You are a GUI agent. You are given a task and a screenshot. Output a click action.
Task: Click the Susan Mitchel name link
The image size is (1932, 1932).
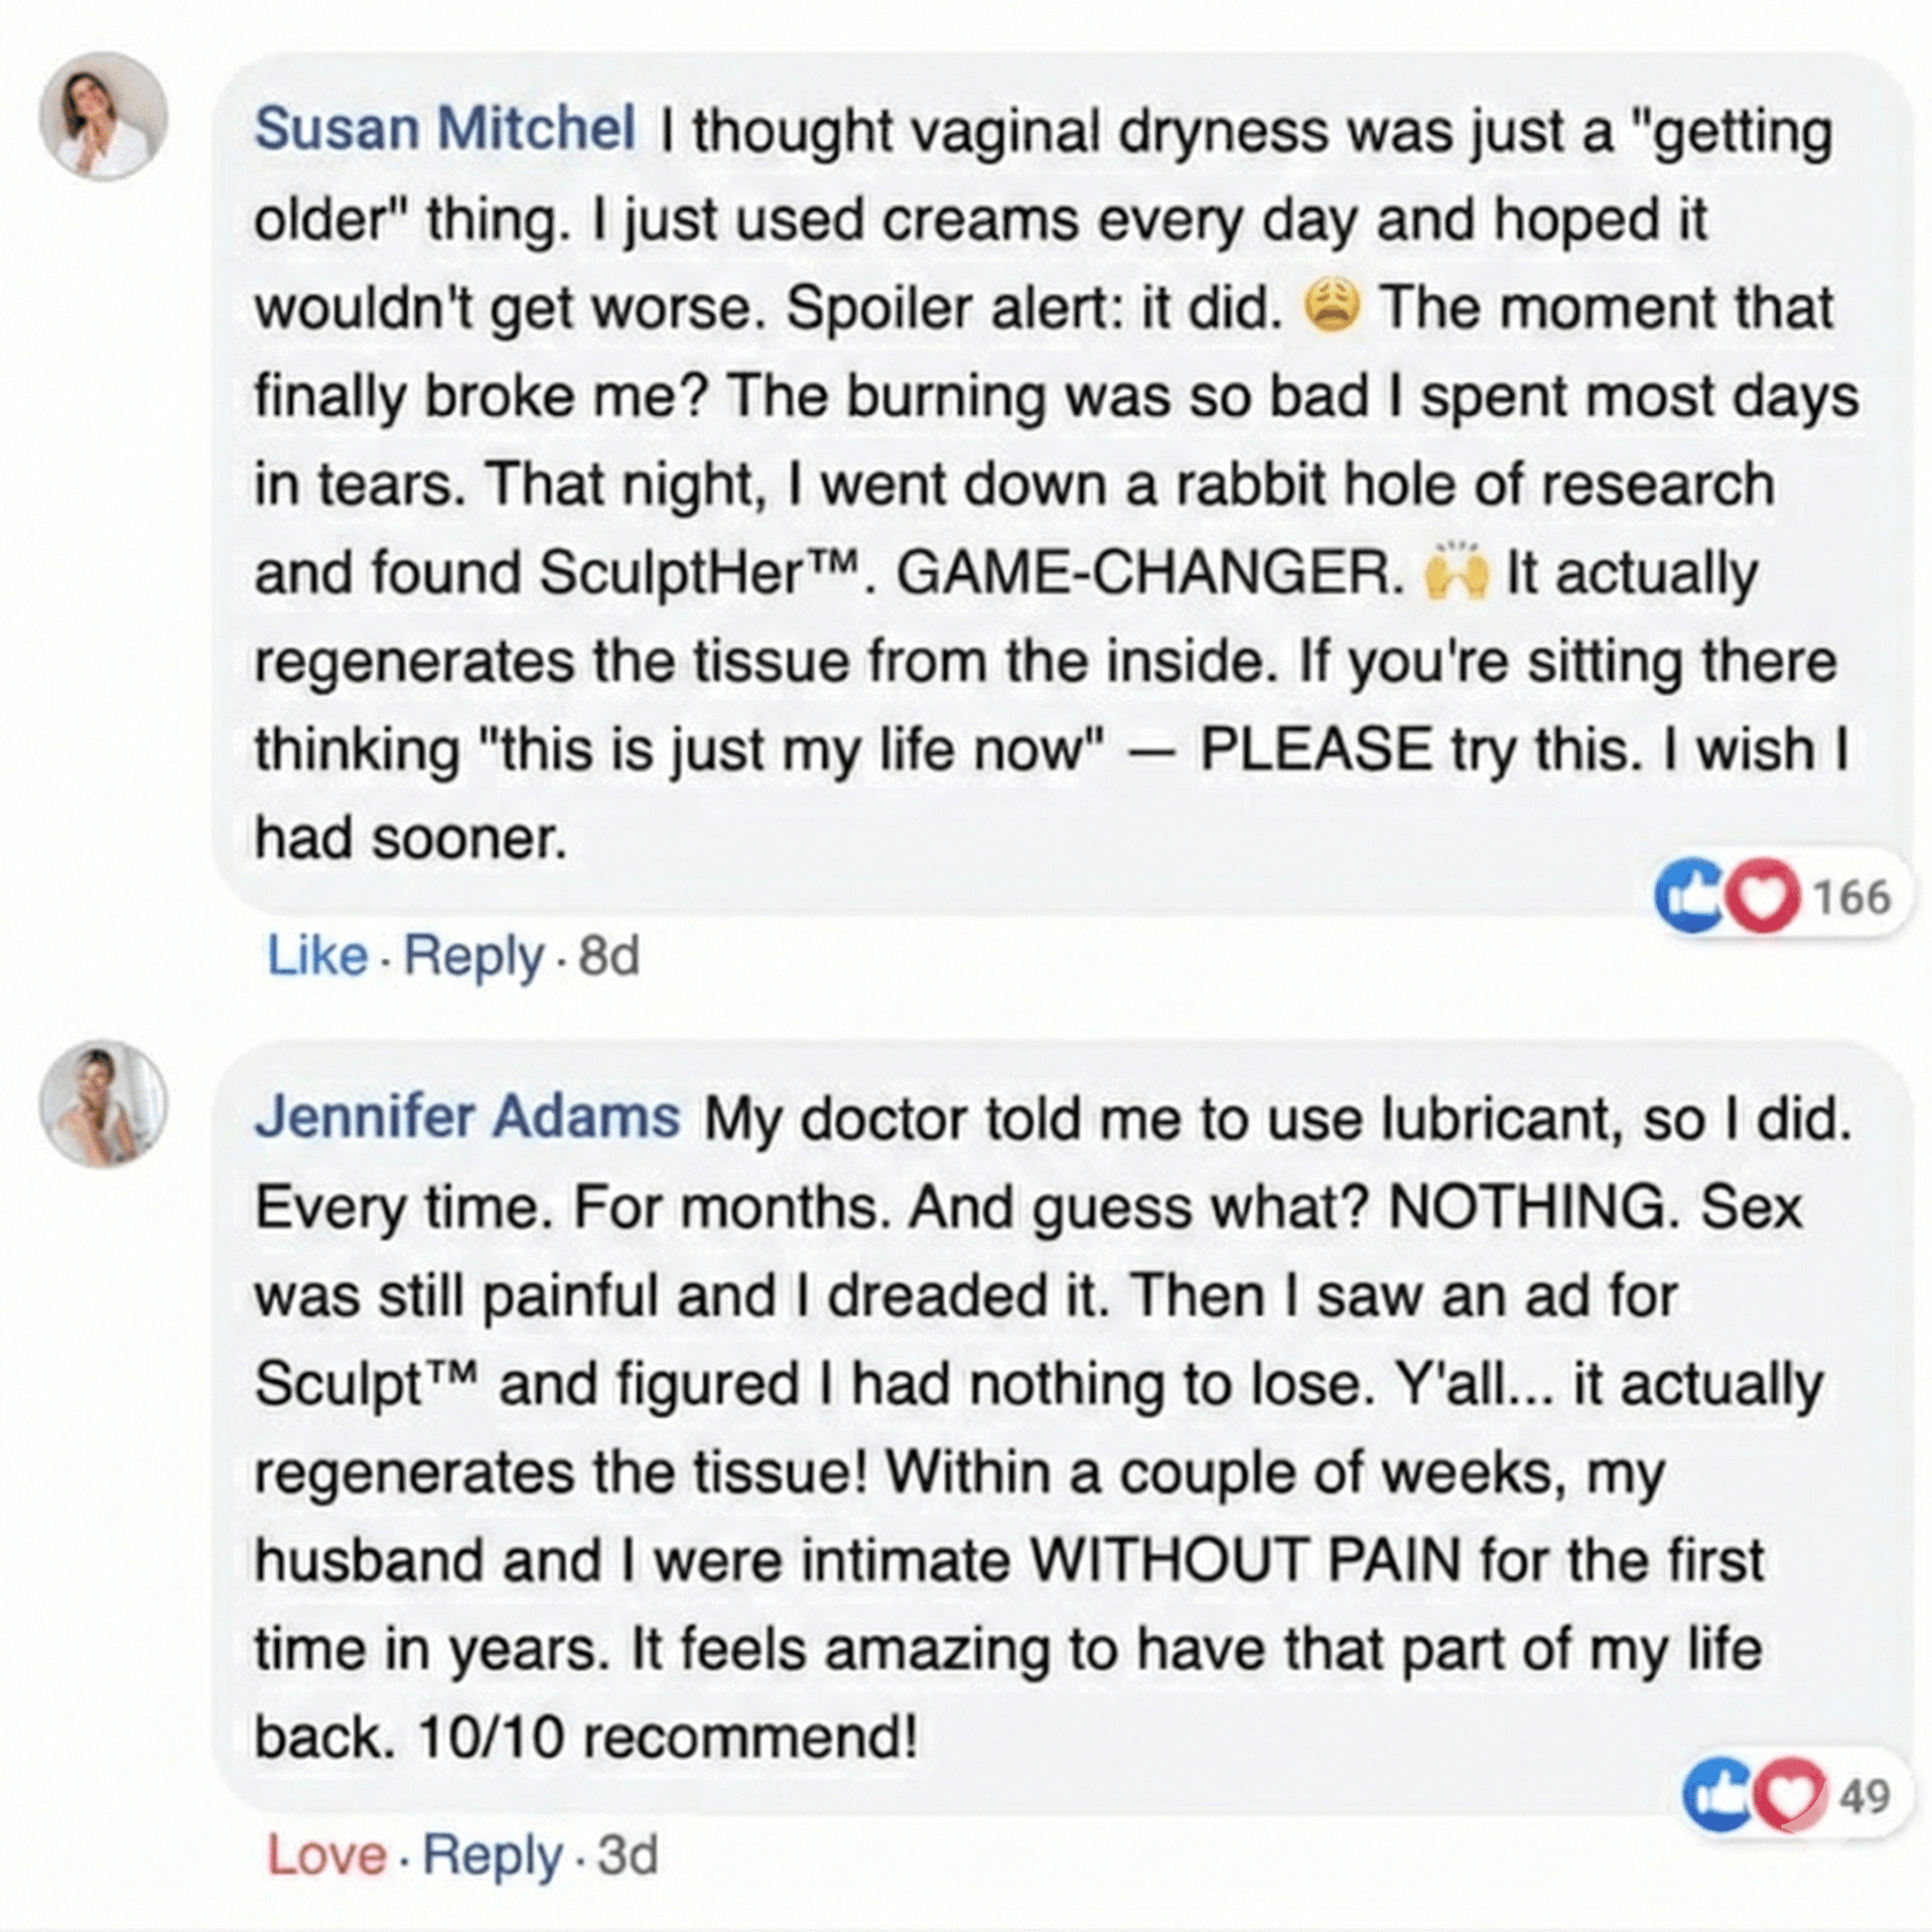[444, 130]
